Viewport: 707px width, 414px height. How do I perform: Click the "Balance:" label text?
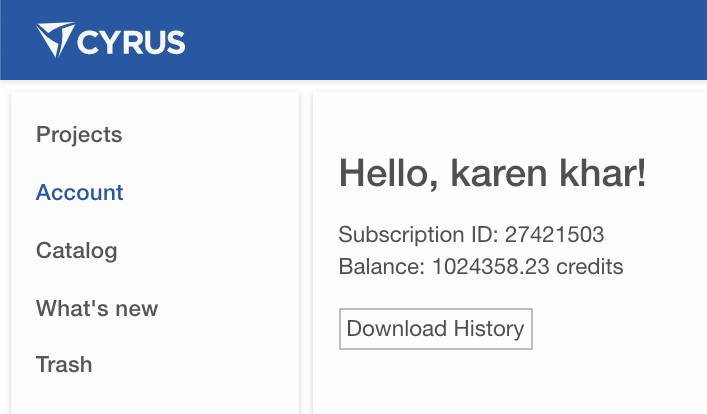point(381,267)
